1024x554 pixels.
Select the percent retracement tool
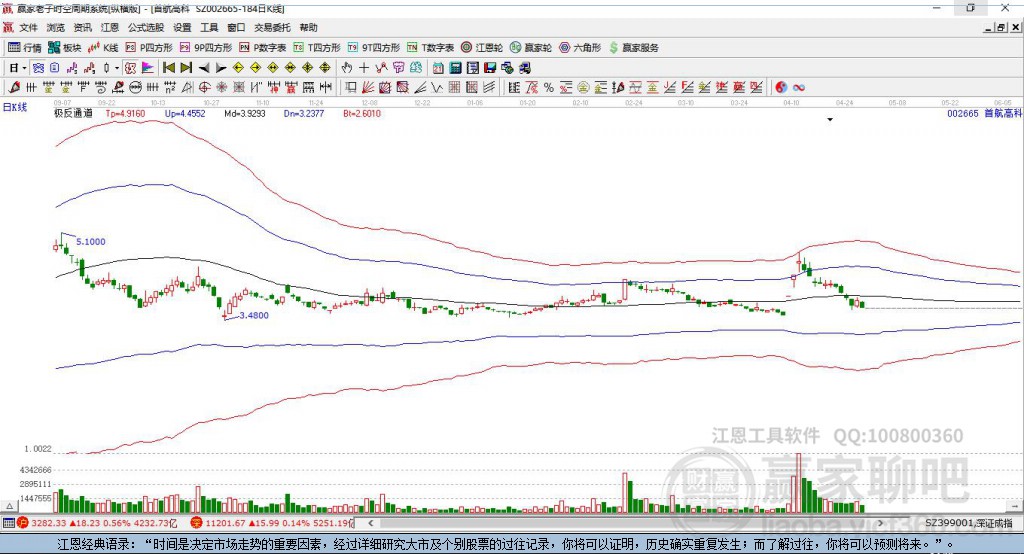click(x=549, y=88)
